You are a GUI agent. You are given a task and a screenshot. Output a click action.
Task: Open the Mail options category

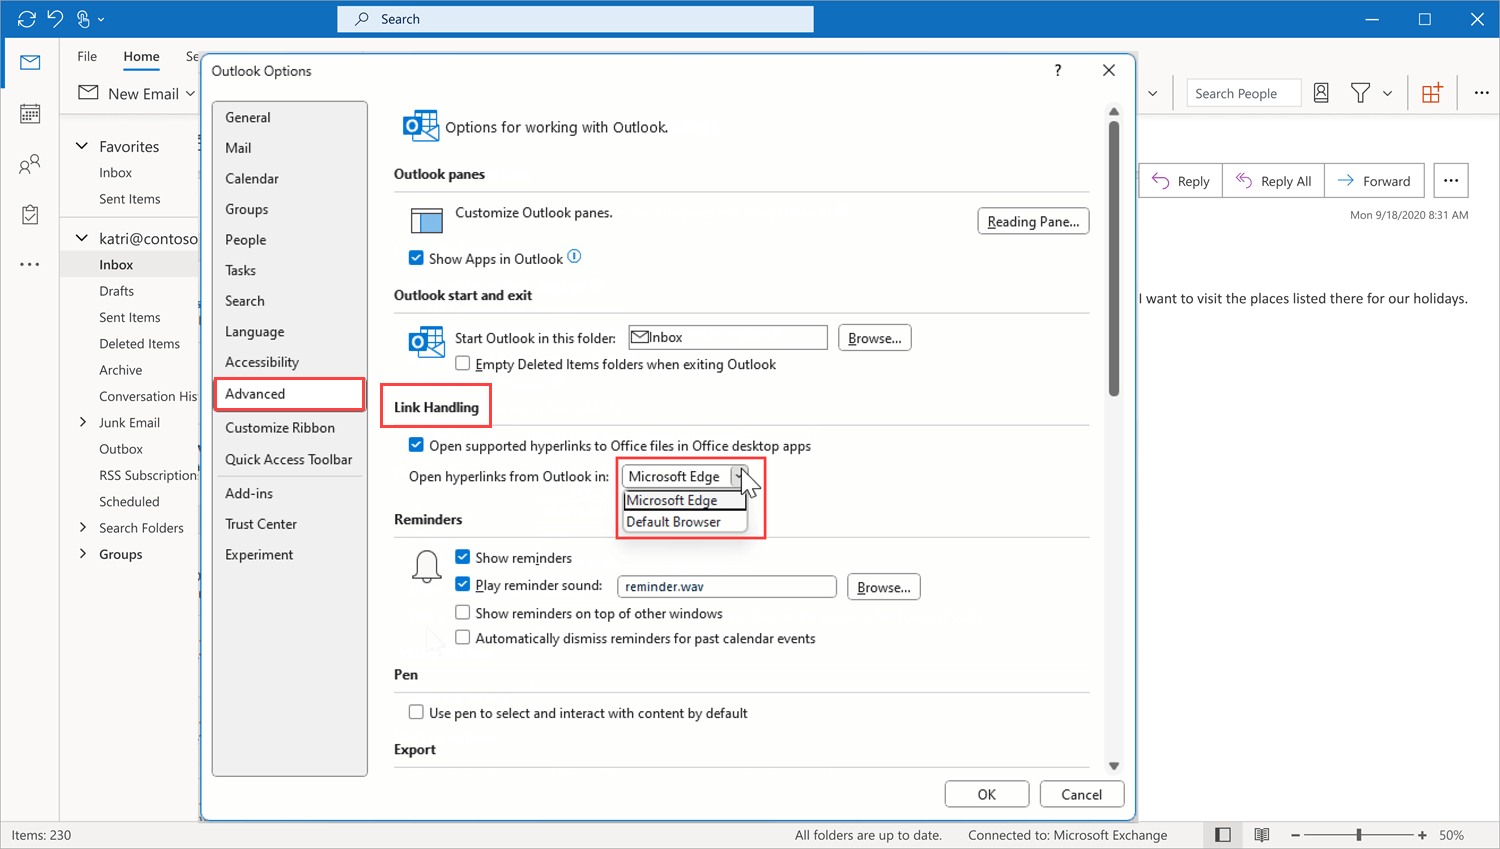point(238,148)
